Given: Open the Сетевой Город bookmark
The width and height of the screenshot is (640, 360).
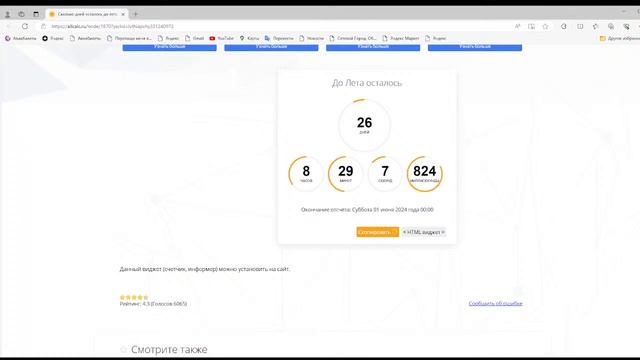Looking at the screenshot, I should [353, 38].
